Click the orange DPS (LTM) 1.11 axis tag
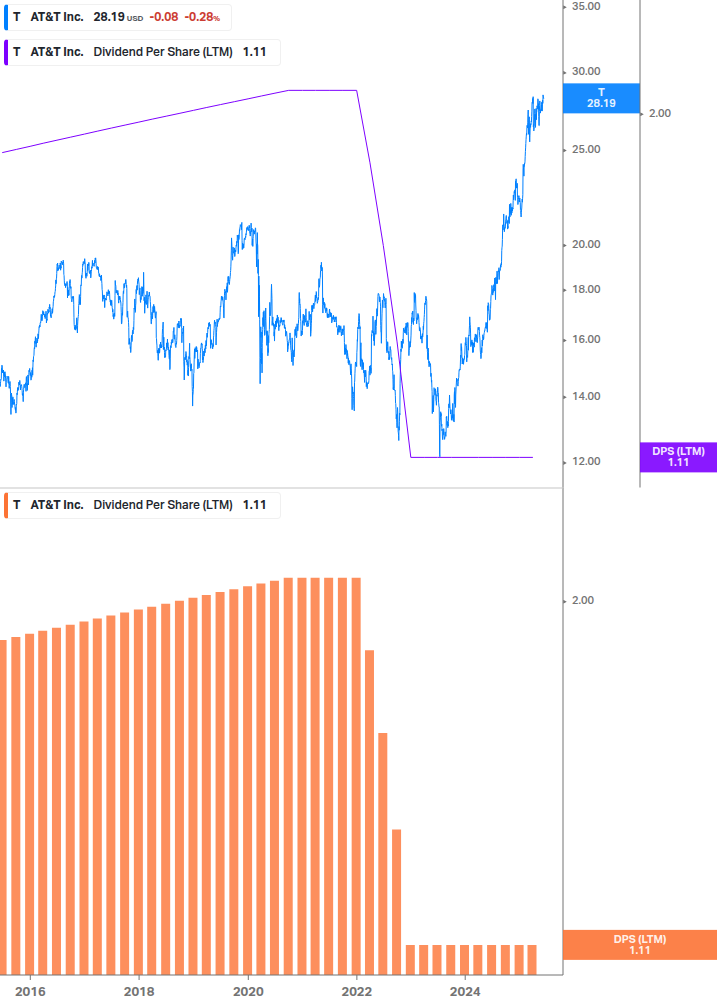 click(x=639, y=945)
